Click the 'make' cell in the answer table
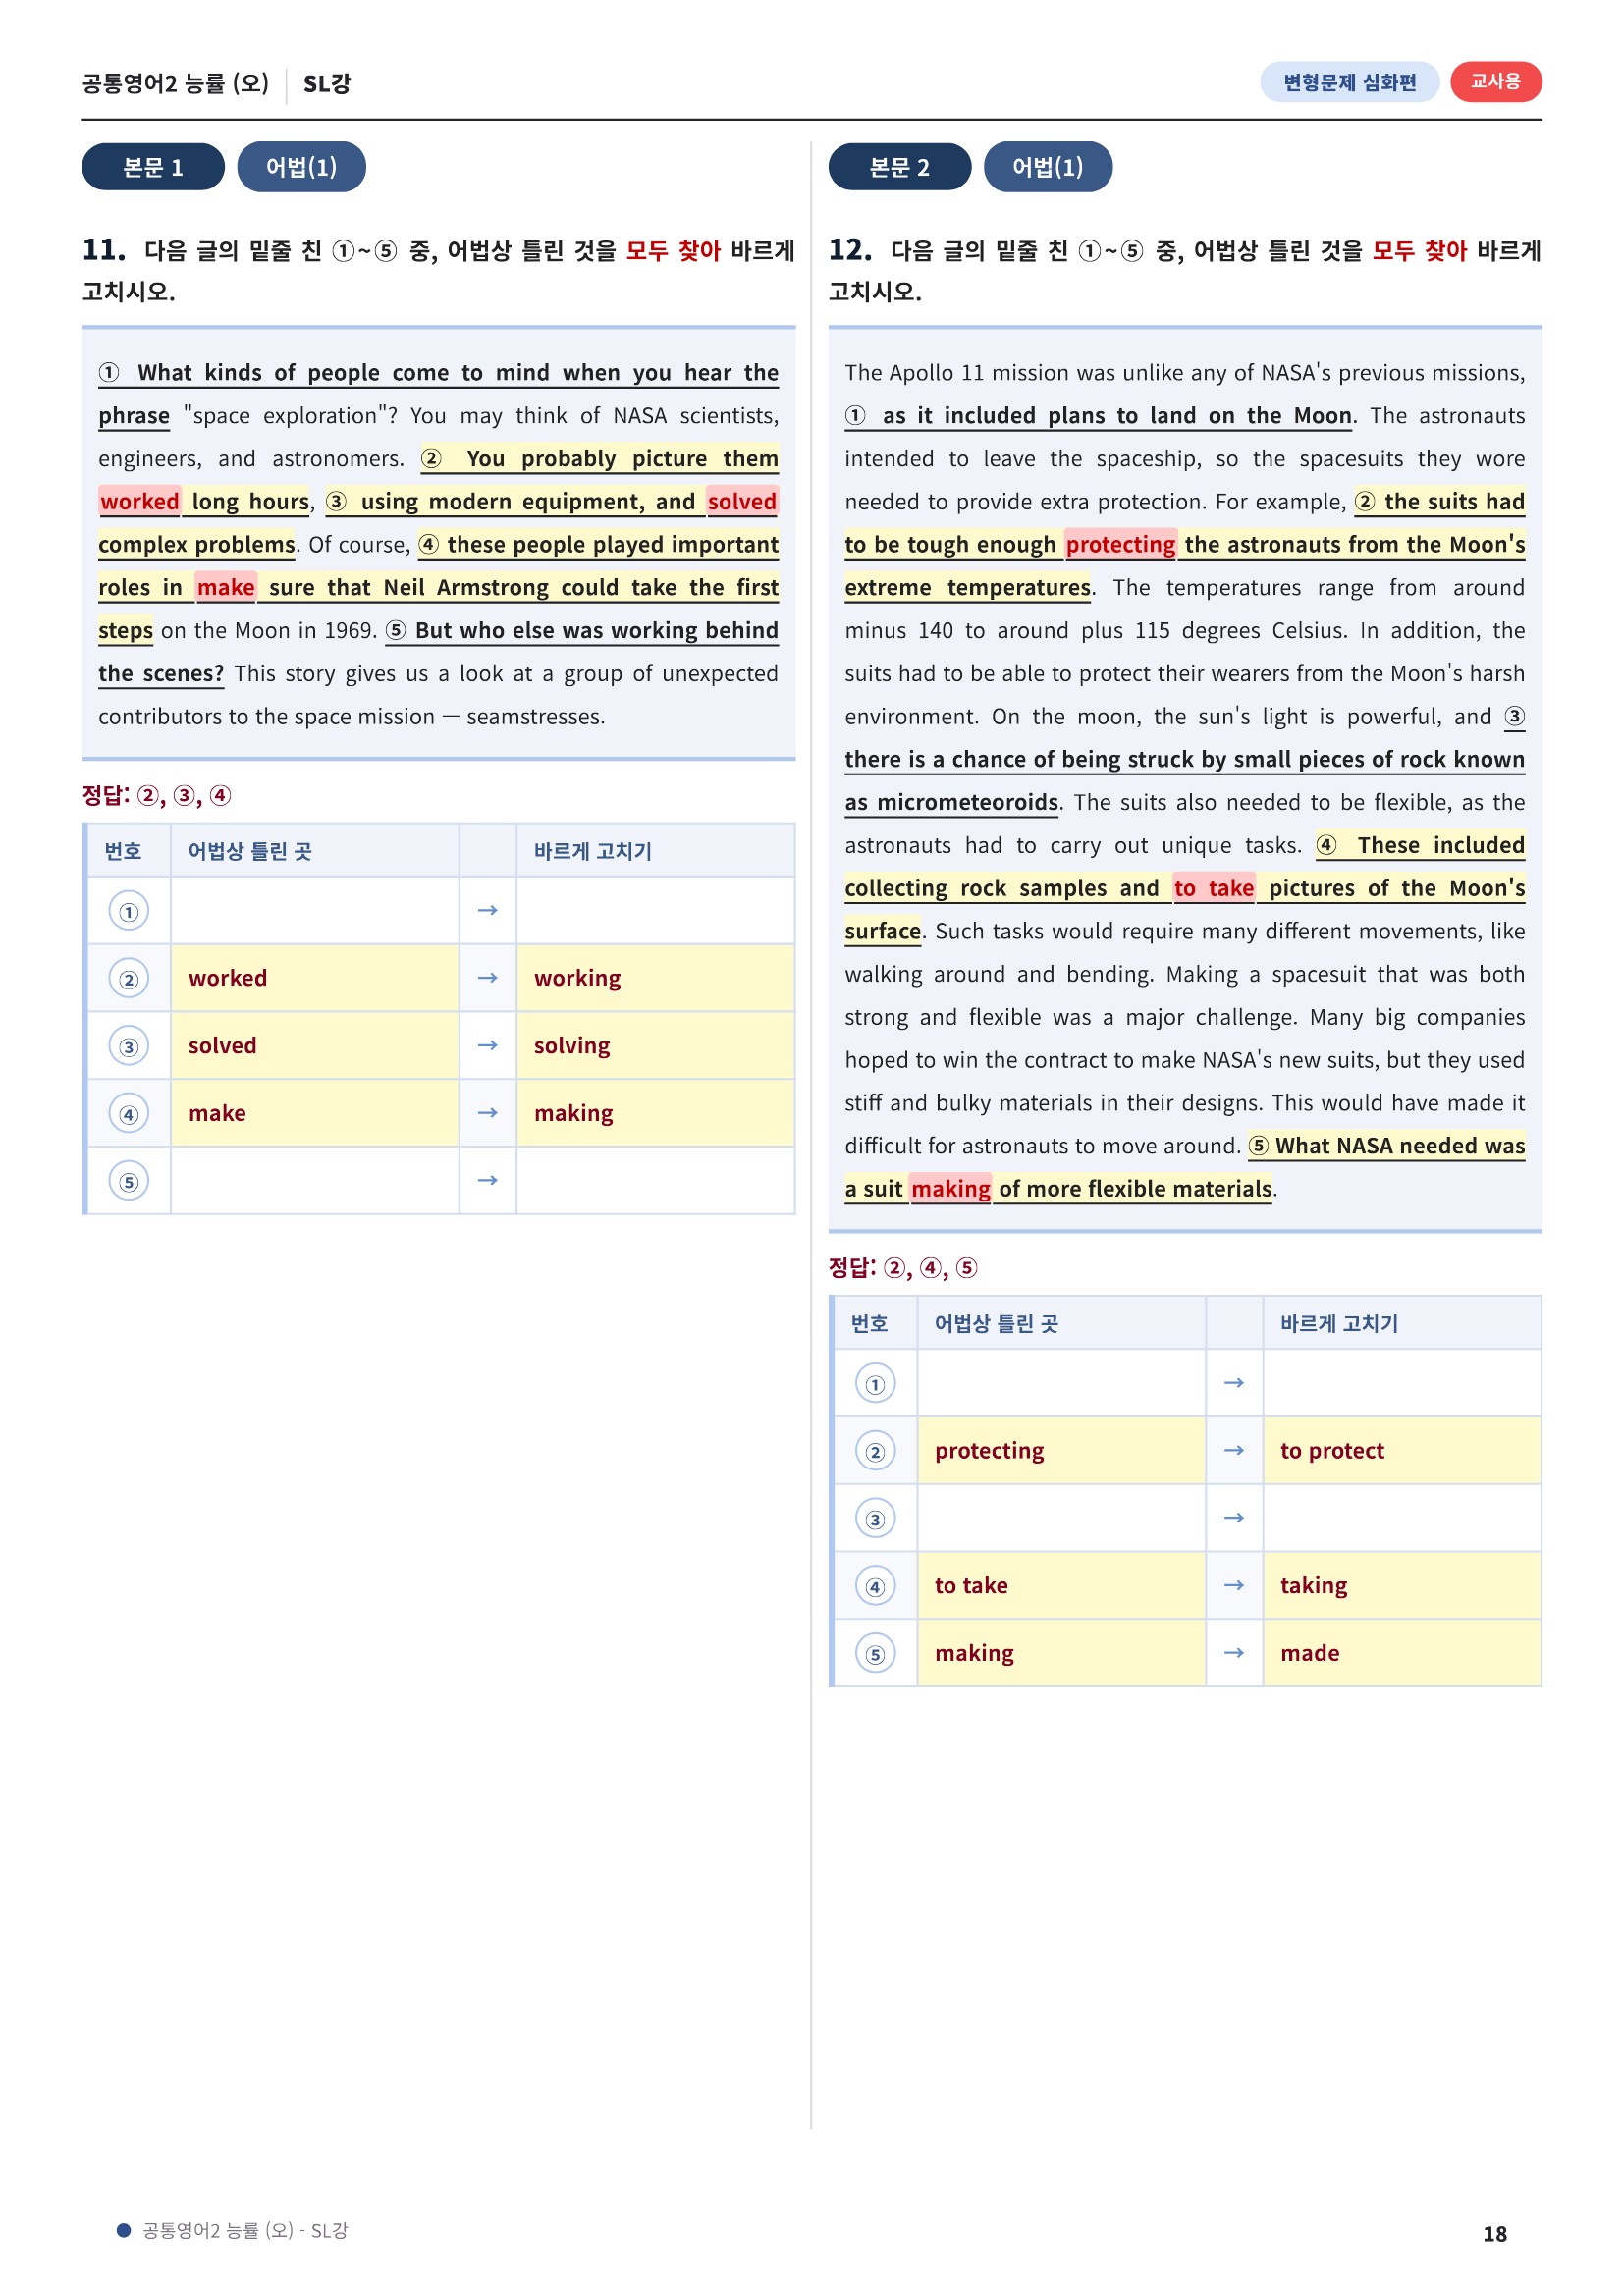 pyautogui.click(x=314, y=1113)
